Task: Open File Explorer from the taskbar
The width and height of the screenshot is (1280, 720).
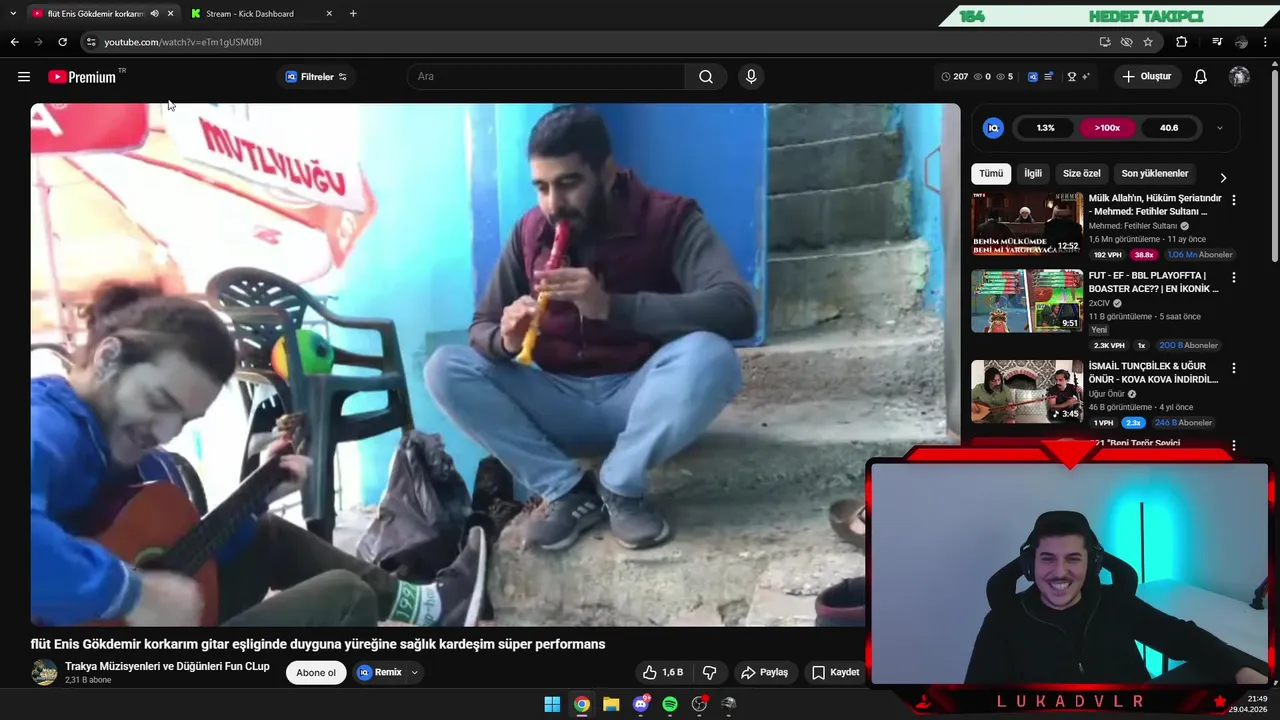Action: [611, 704]
